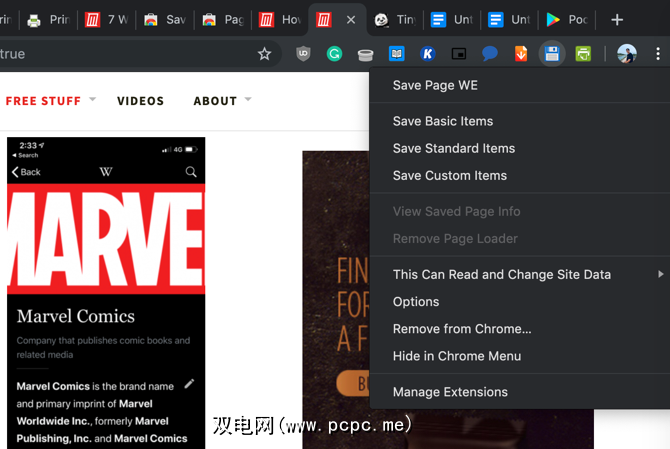Bookmark this page with the star
Screen dimensions: 670x449
264,54
